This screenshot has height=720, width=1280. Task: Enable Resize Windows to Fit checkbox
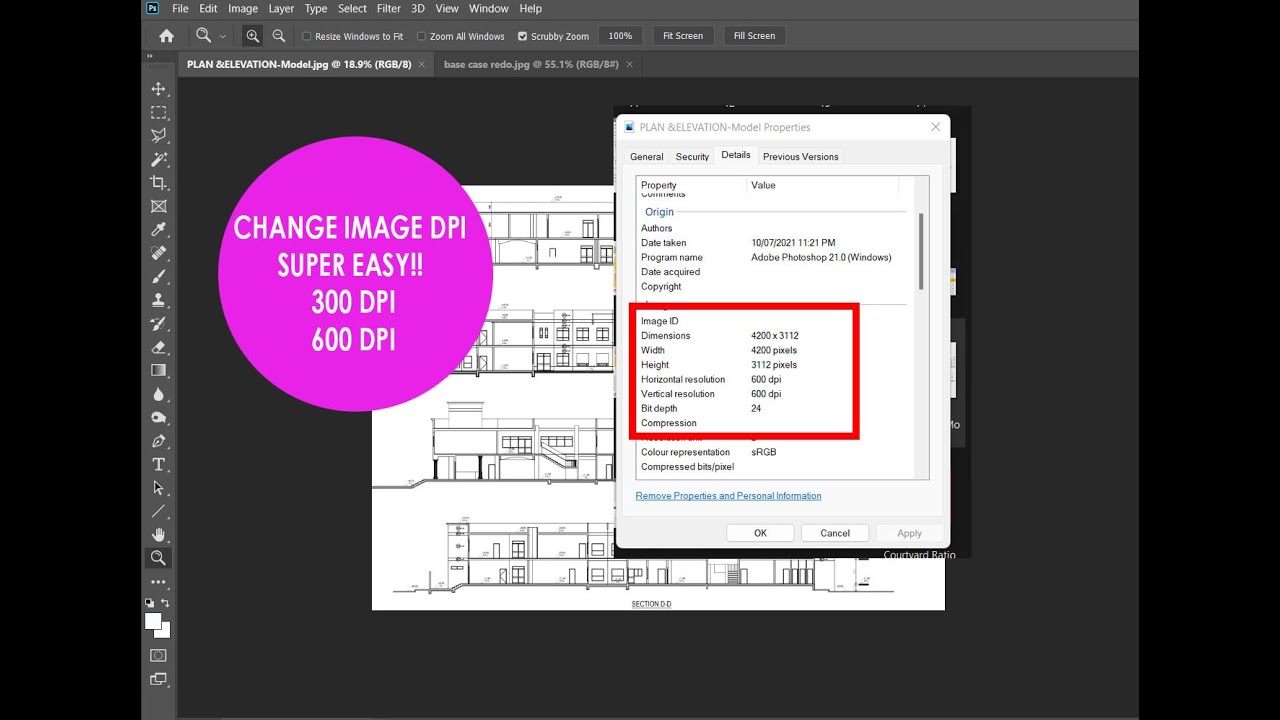pyautogui.click(x=307, y=36)
